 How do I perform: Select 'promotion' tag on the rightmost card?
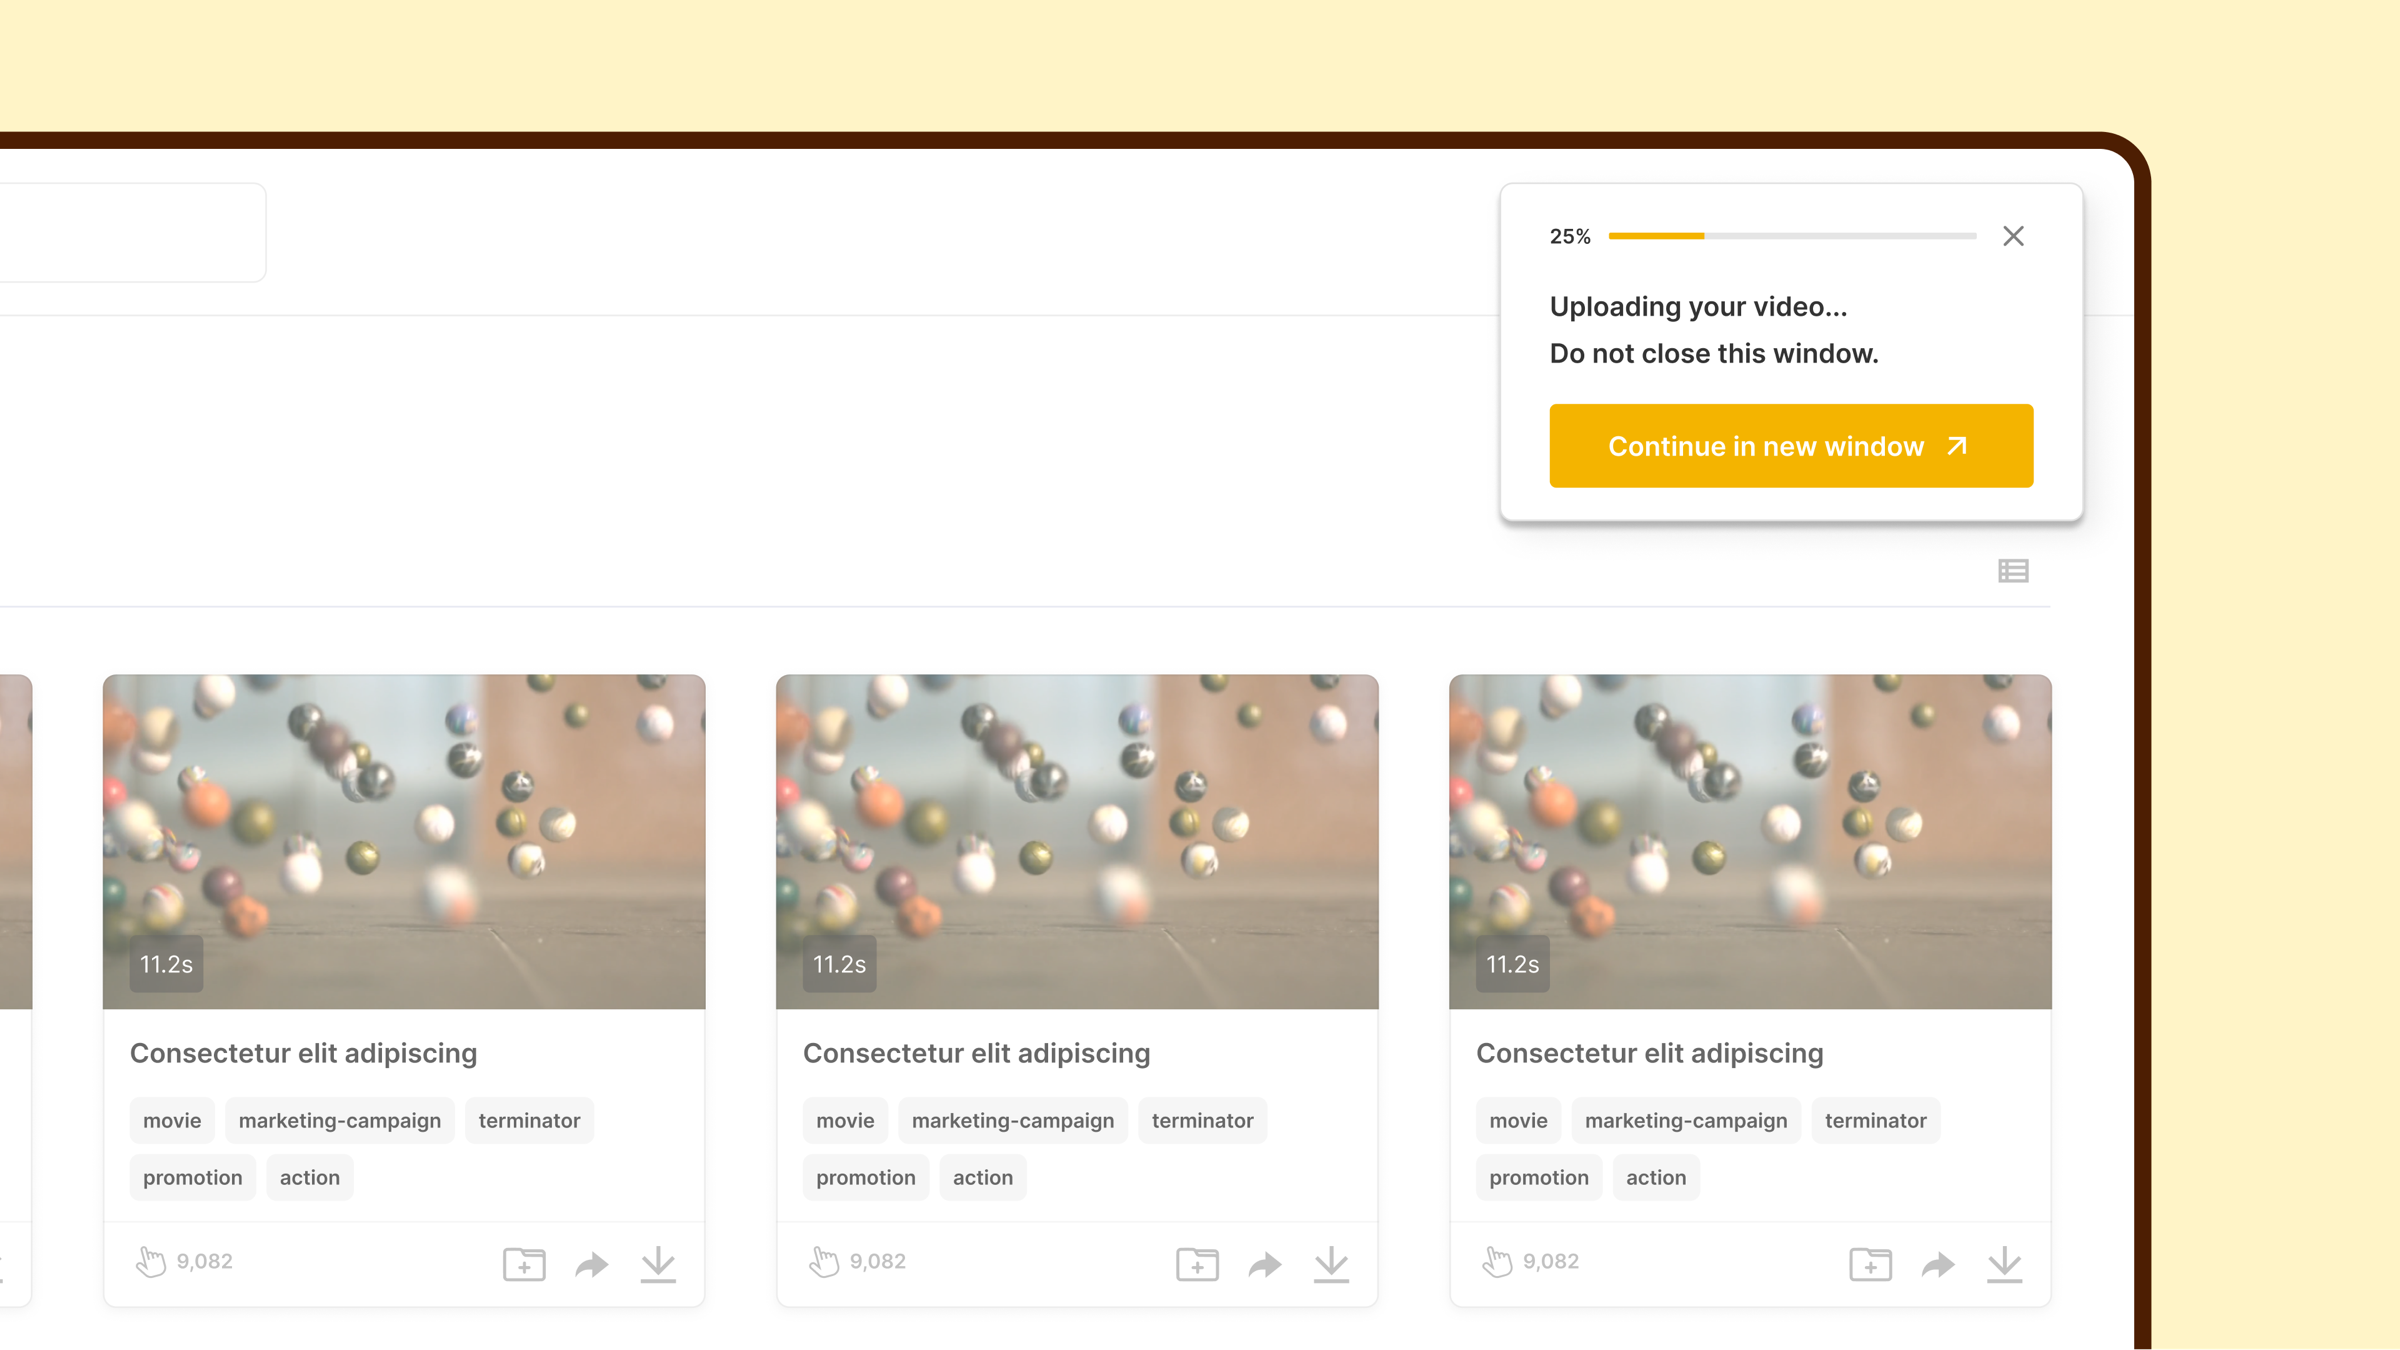coord(1538,1177)
